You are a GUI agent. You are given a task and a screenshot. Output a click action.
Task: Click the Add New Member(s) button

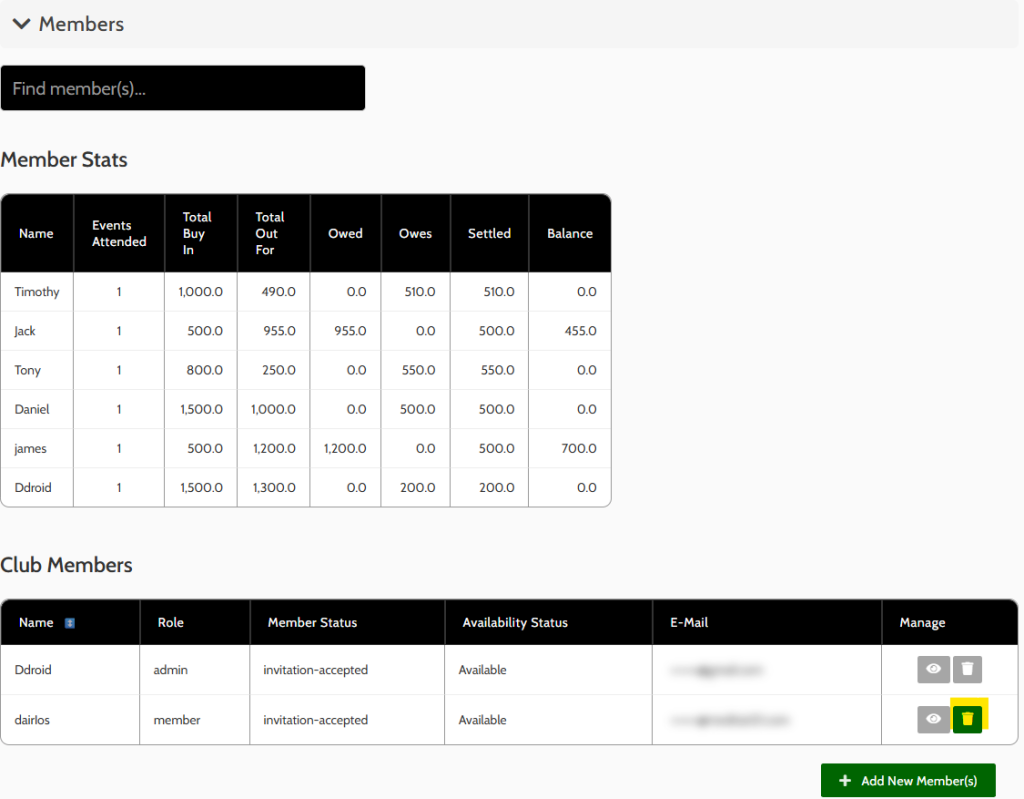pos(908,780)
